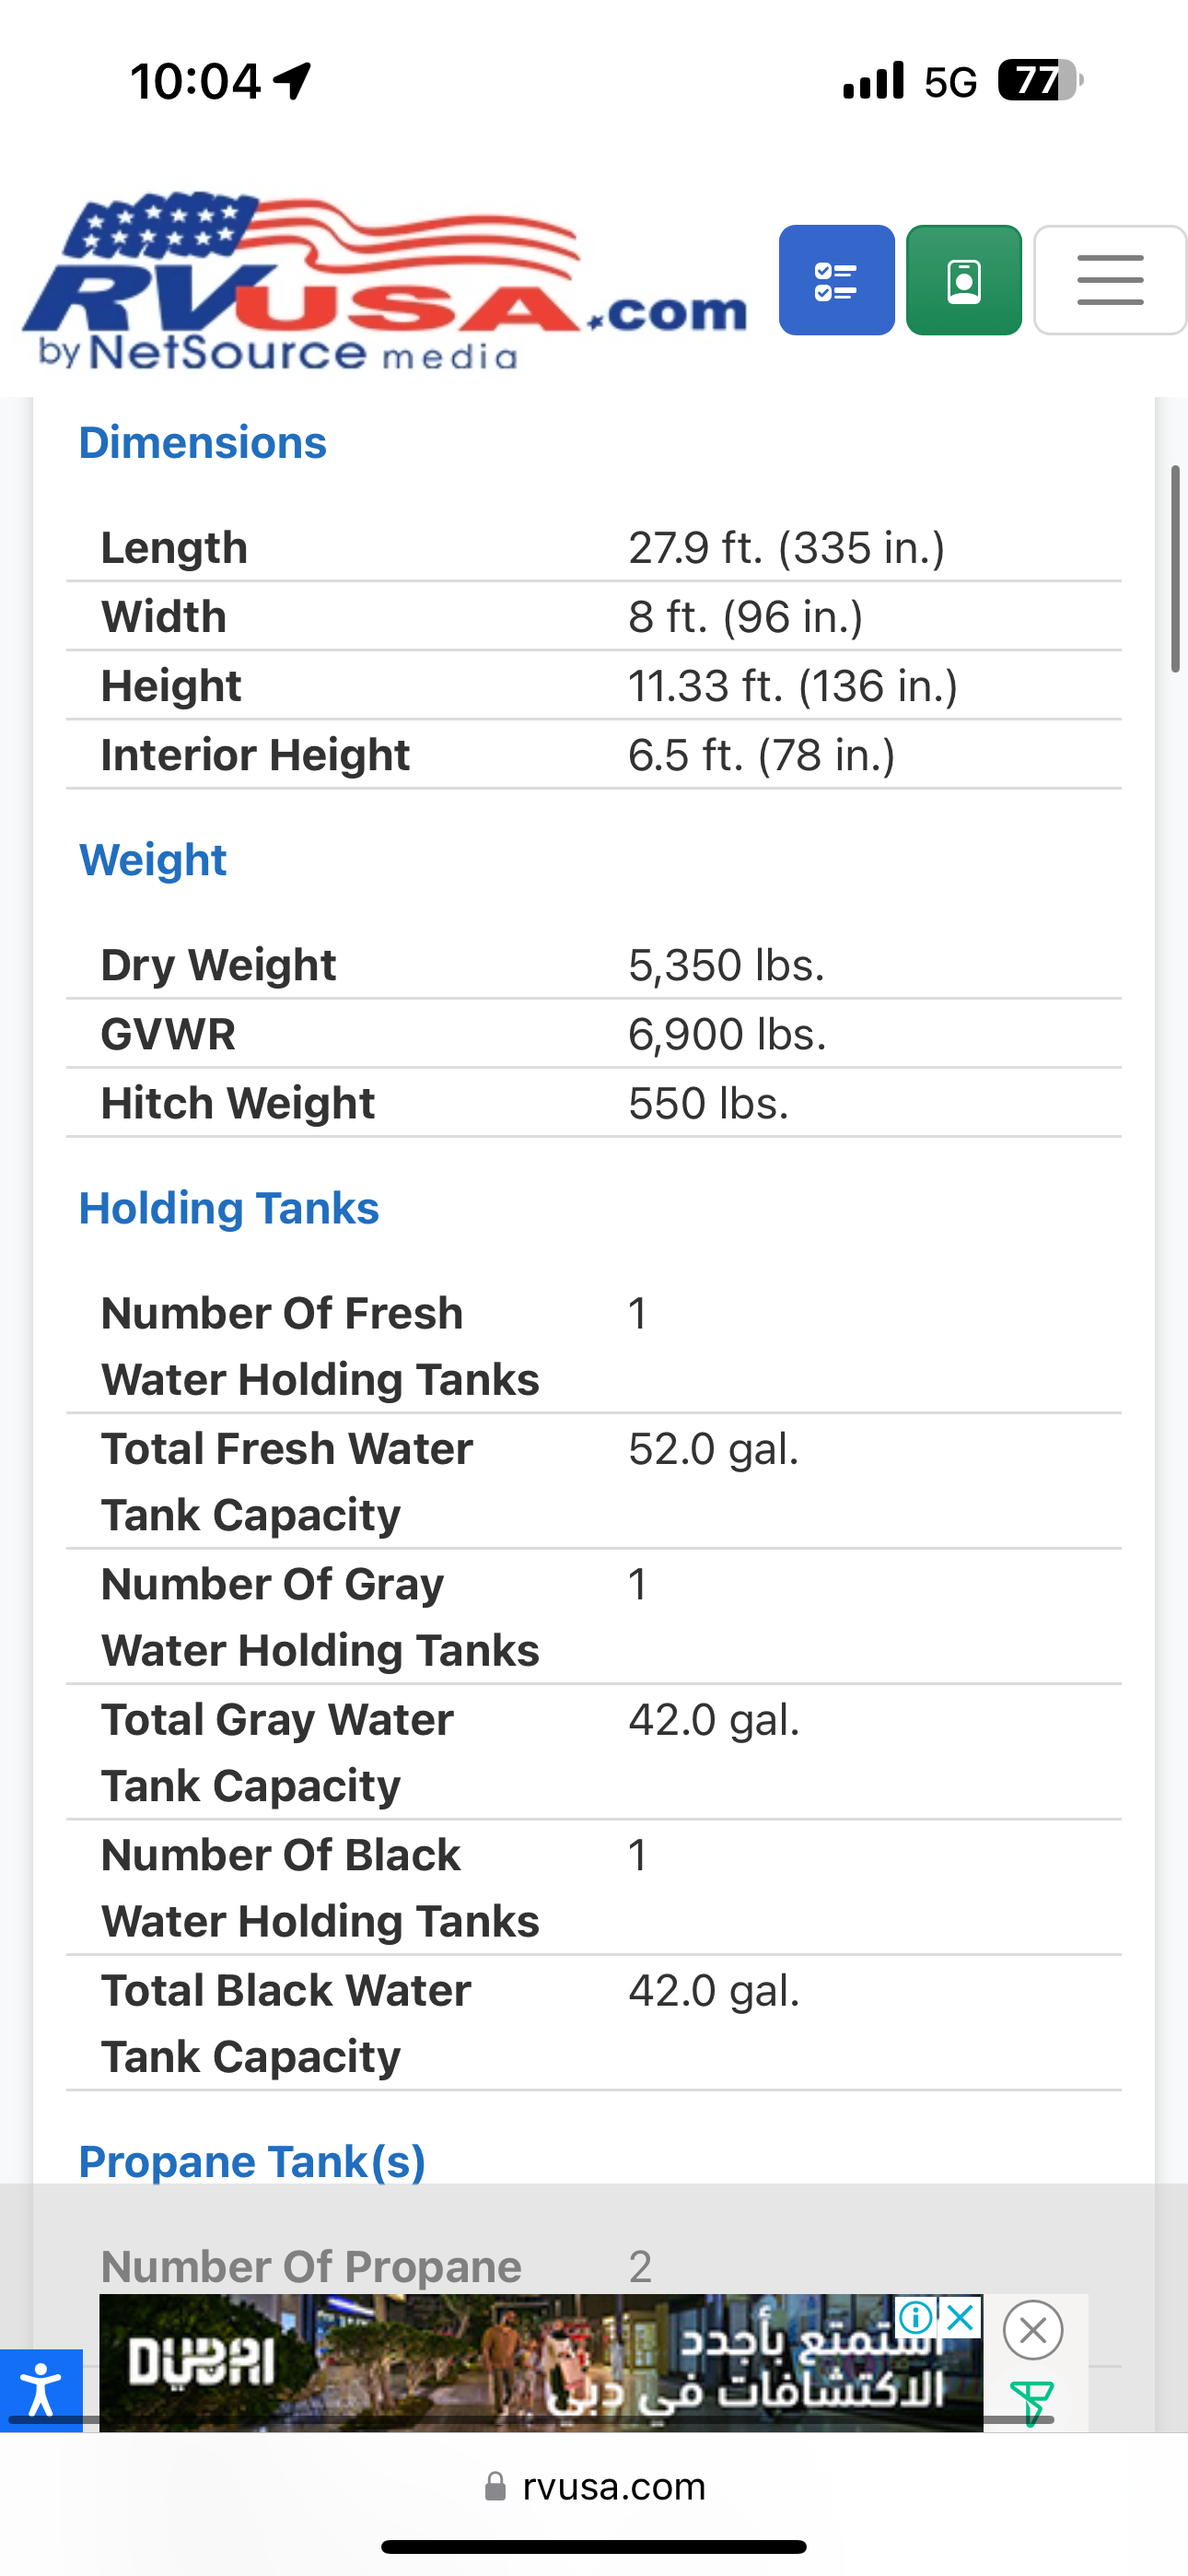Tap the 10:04 clock in status bar

196,81
